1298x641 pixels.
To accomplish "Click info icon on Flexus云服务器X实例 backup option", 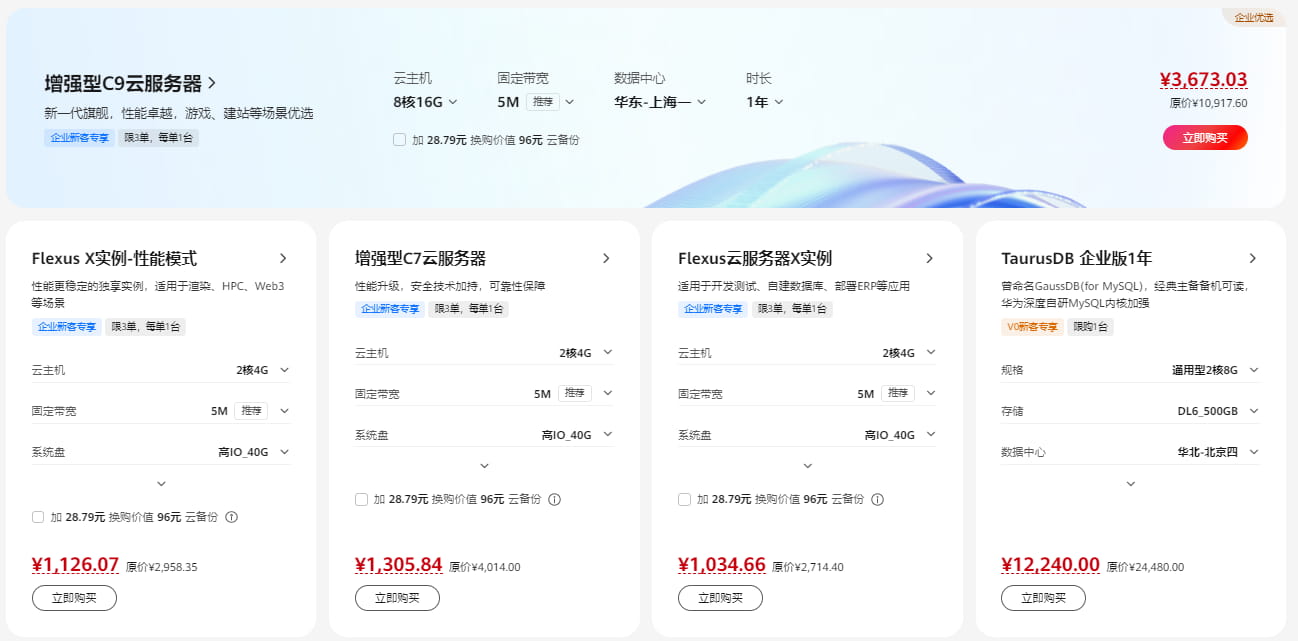I will (x=878, y=499).
